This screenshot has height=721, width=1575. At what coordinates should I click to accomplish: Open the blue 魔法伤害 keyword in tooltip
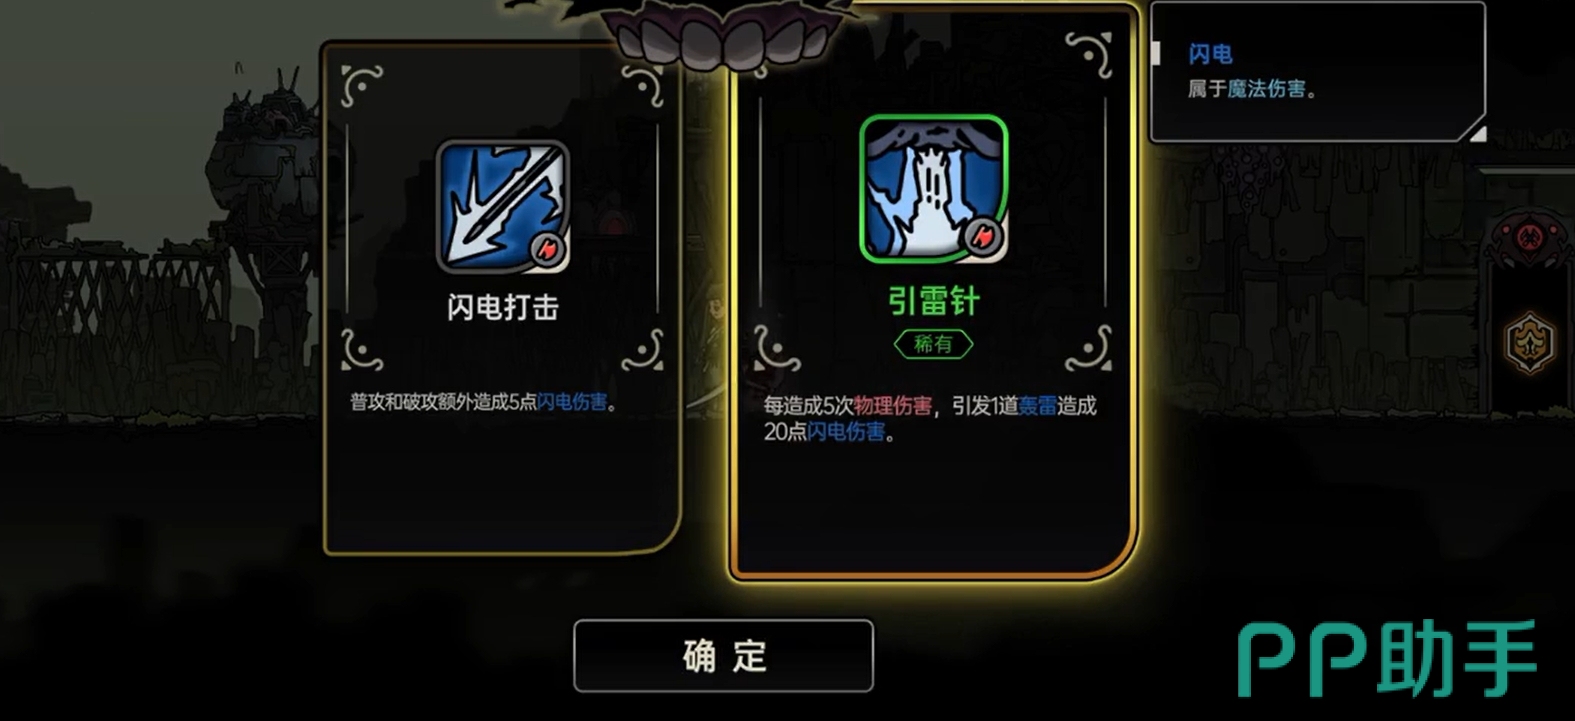tap(1266, 89)
